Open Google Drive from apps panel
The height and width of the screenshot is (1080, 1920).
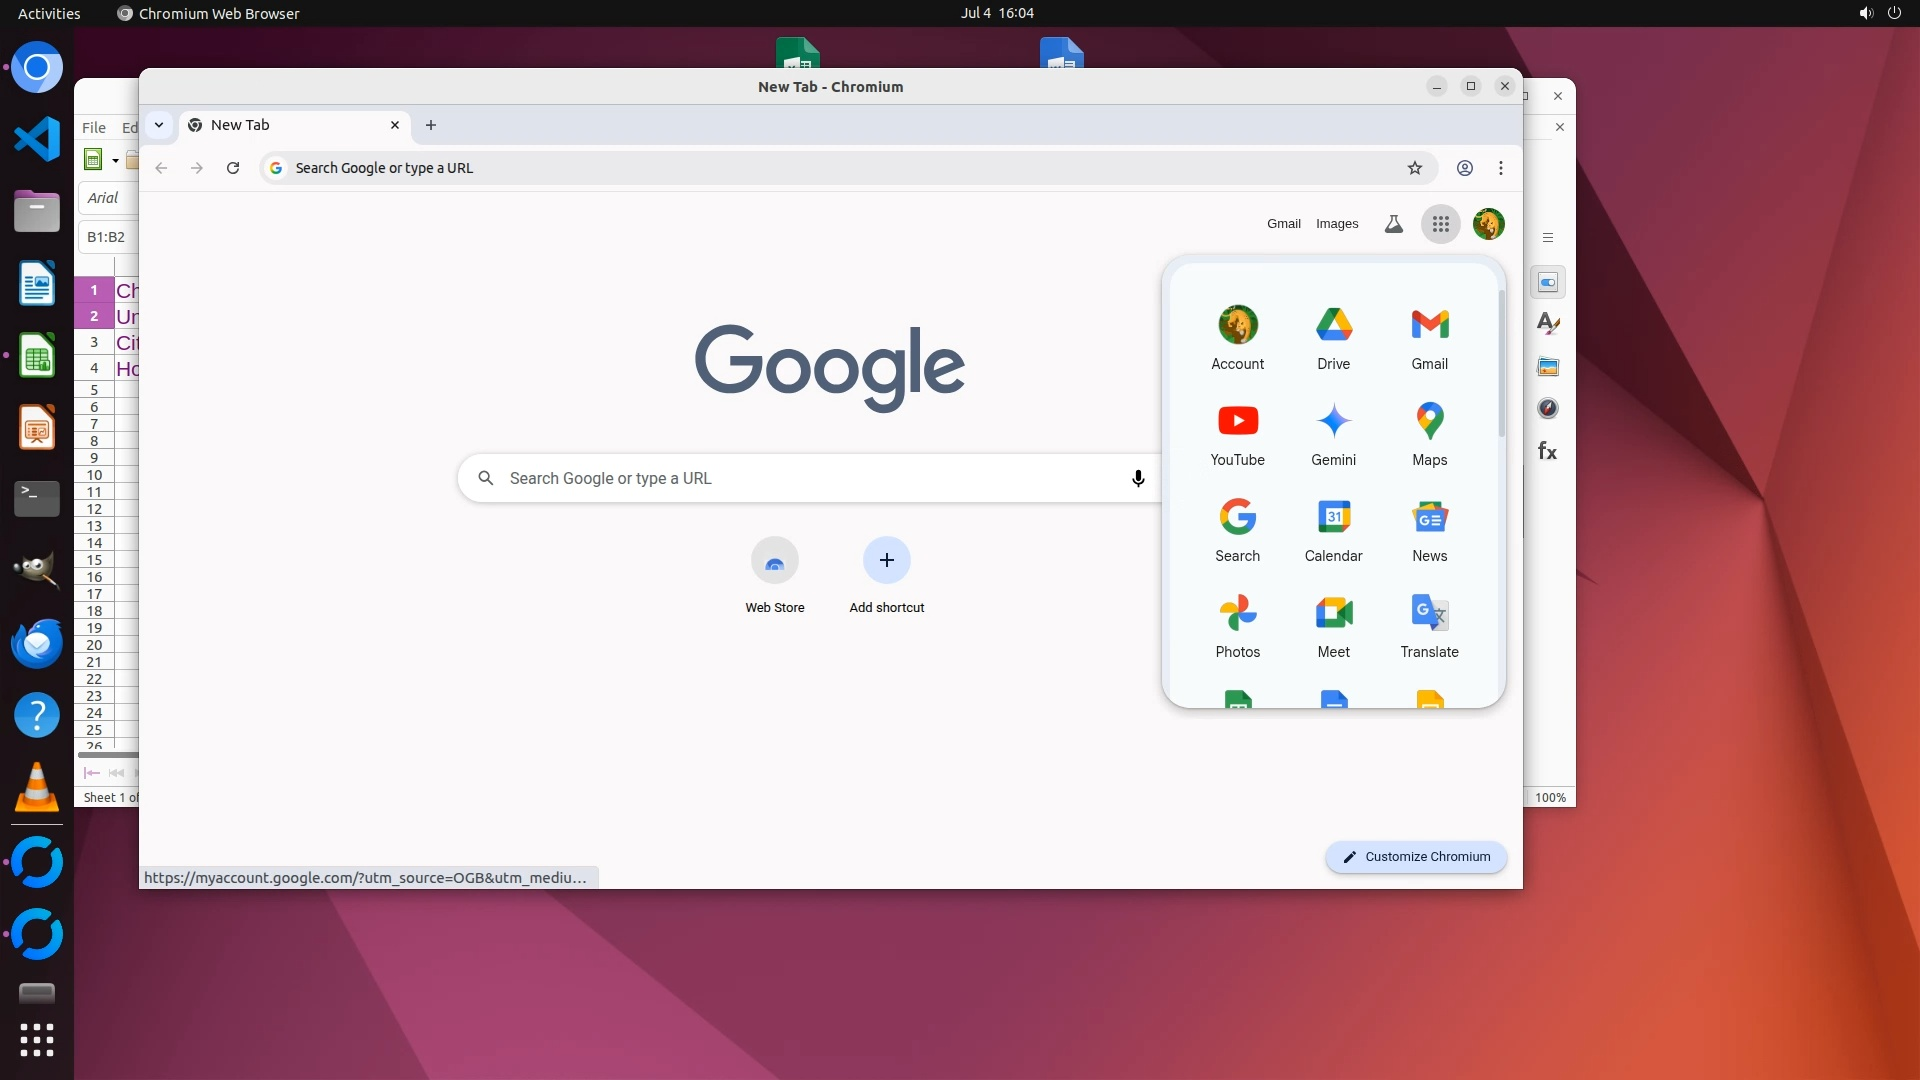click(1333, 337)
